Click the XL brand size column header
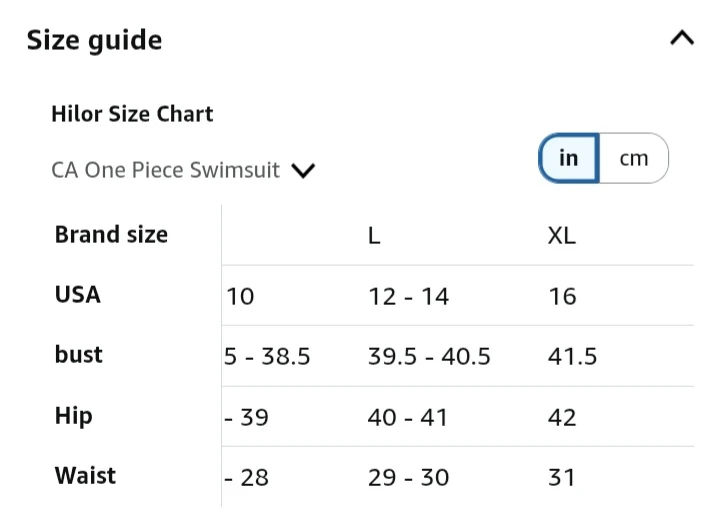The height and width of the screenshot is (512, 717). tap(562, 236)
